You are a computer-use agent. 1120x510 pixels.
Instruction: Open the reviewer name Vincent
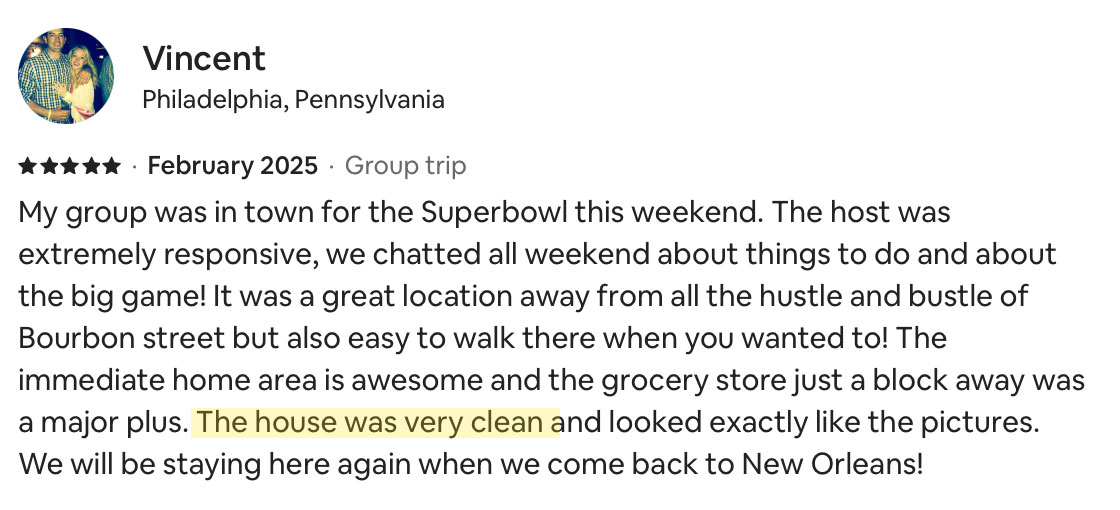point(204,58)
